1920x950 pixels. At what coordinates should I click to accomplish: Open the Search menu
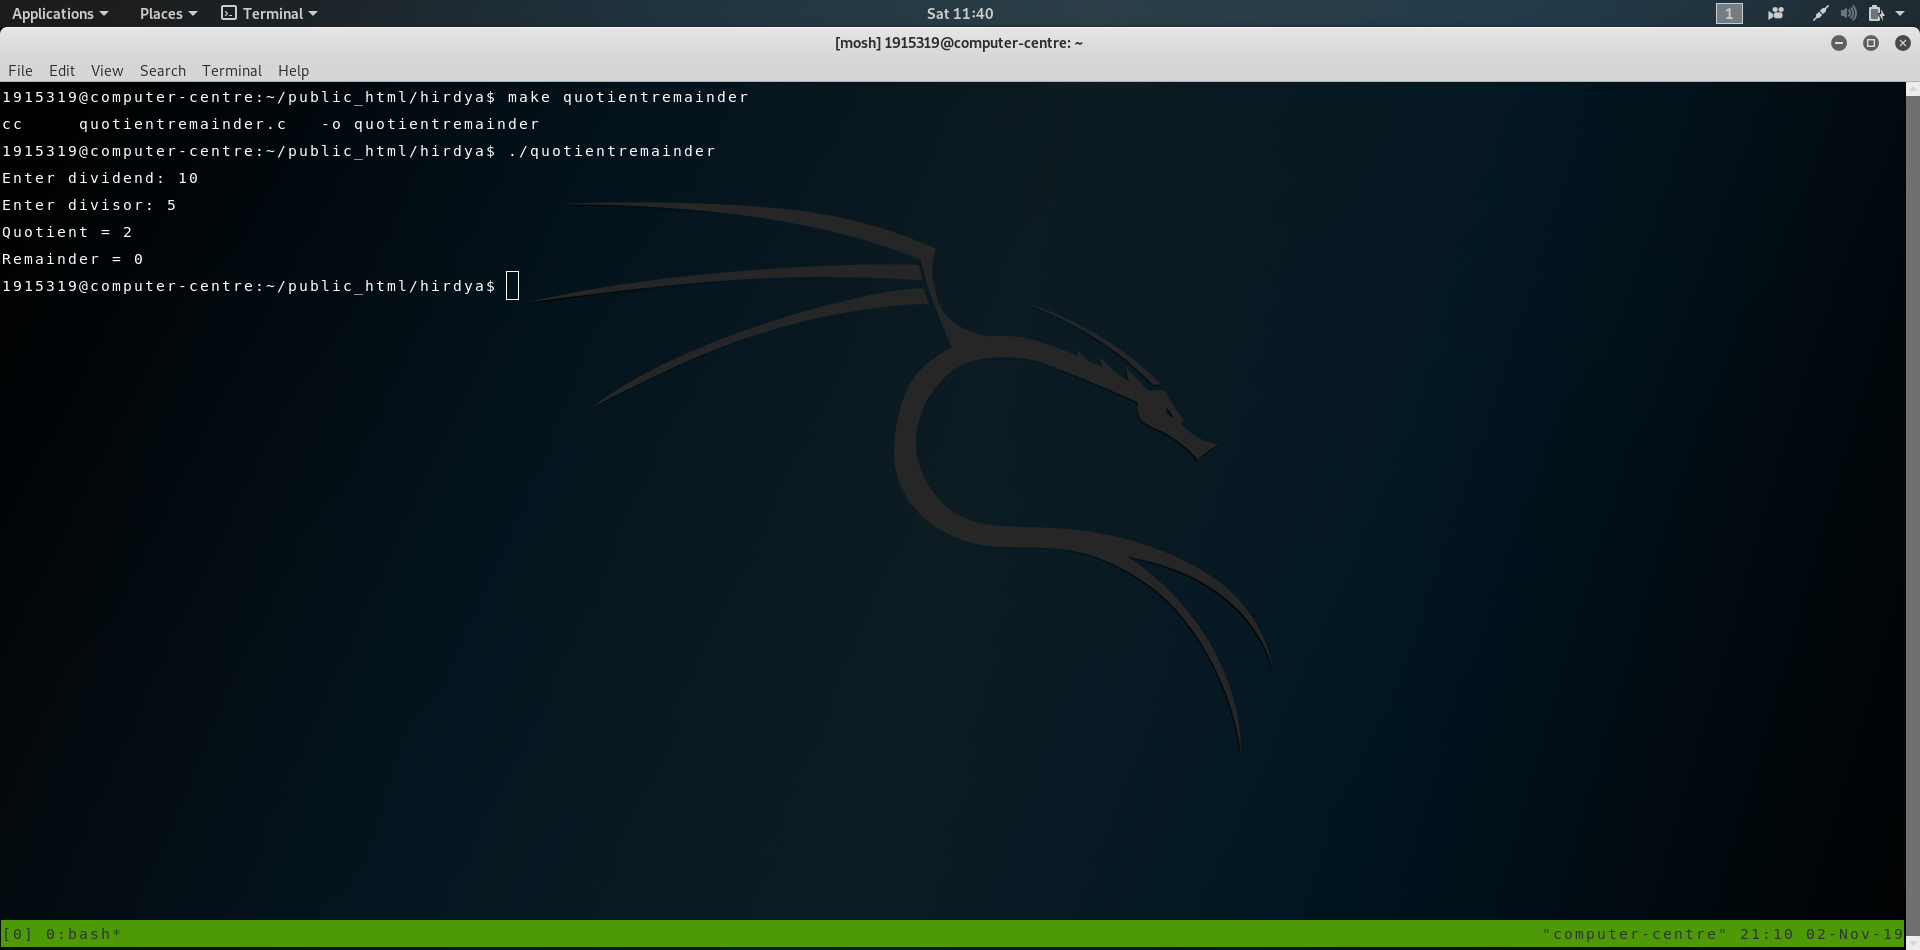coord(163,71)
